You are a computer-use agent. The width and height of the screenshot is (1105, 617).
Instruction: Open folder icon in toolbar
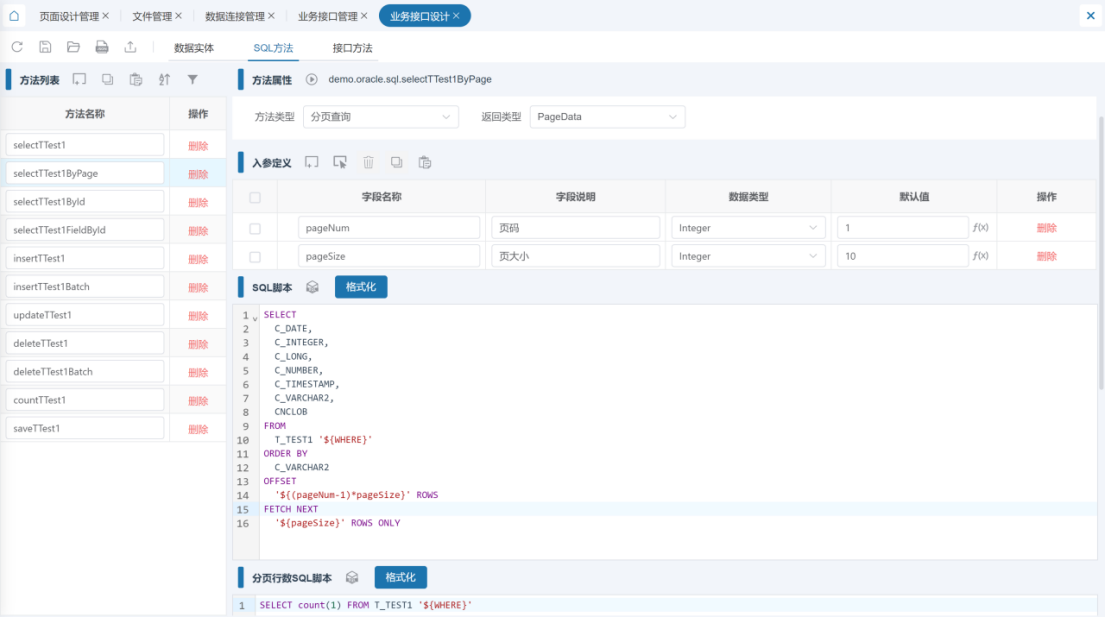73,47
